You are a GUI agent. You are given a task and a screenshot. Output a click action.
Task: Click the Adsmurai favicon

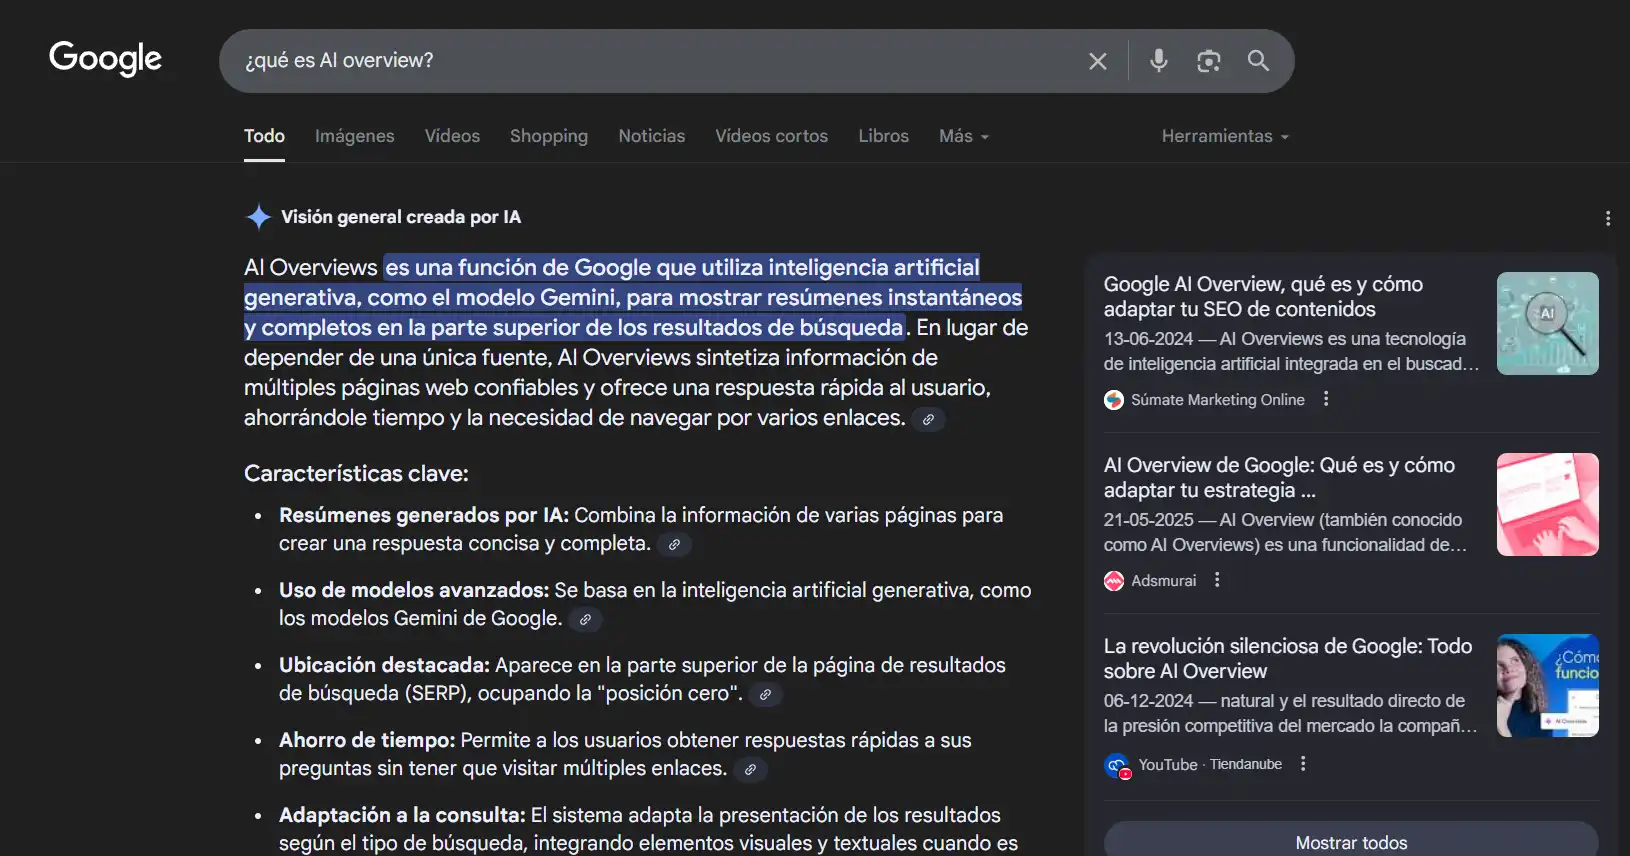pyautogui.click(x=1114, y=581)
